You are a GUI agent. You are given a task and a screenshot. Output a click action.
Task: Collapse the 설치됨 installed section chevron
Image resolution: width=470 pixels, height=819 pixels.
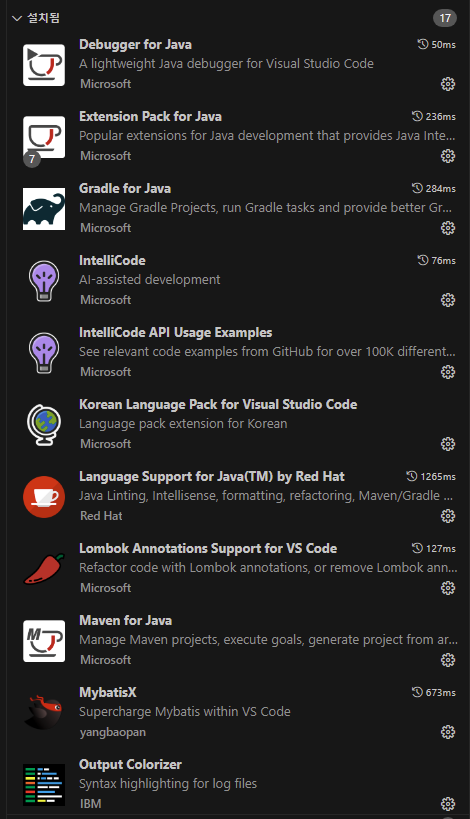click(17, 18)
